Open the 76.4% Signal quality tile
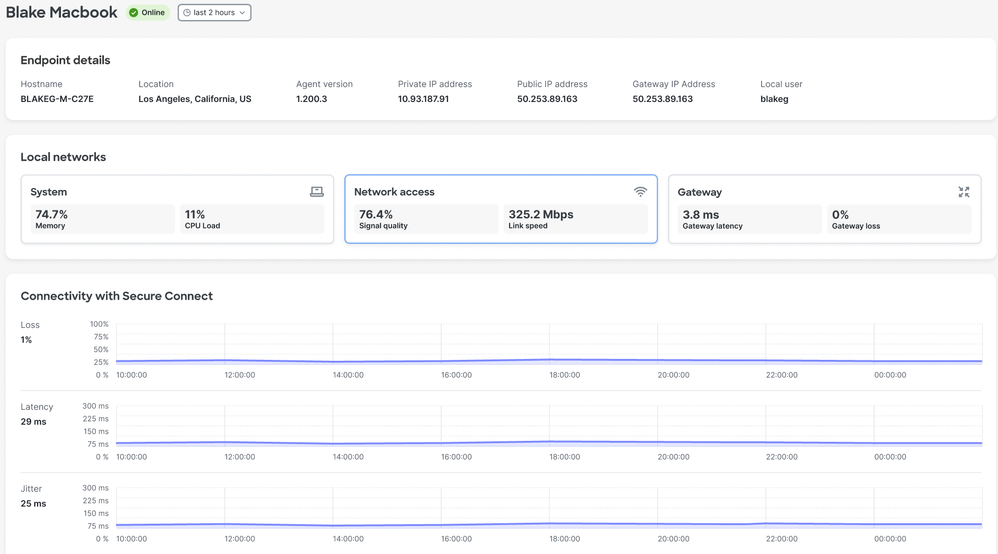The image size is (998, 554). point(425,219)
